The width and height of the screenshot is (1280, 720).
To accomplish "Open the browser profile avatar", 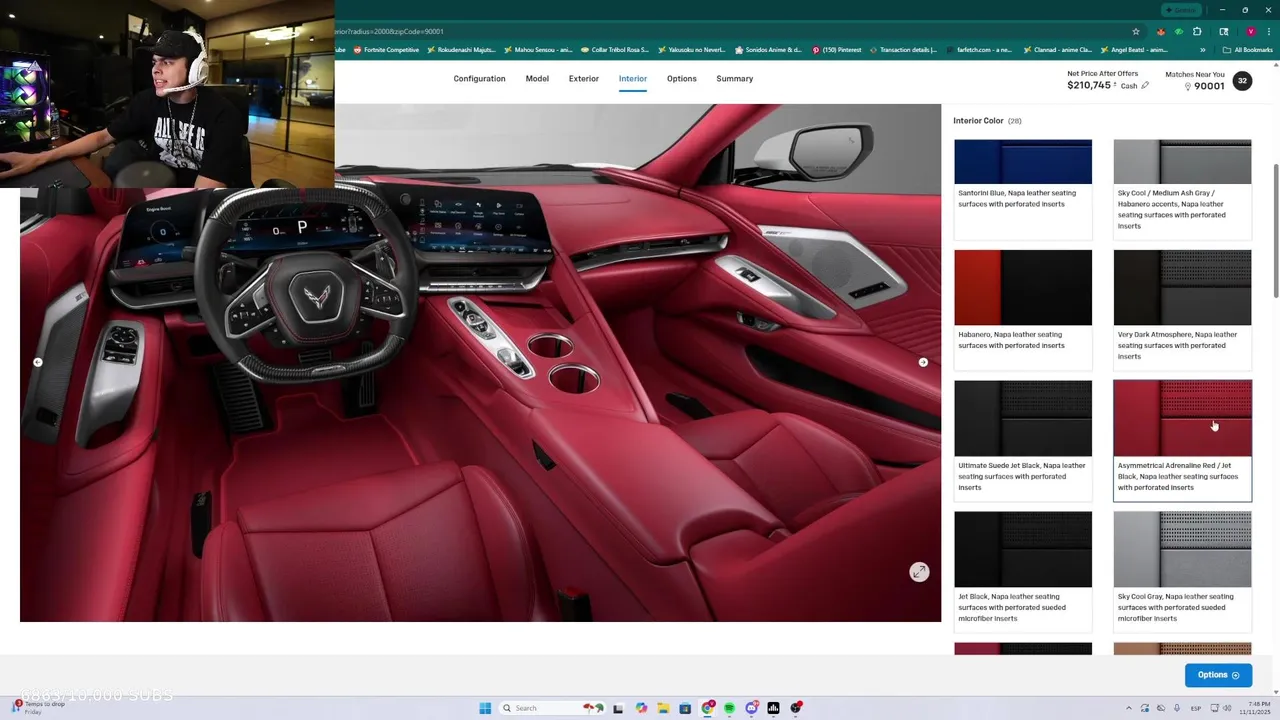I will point(1250,31).
